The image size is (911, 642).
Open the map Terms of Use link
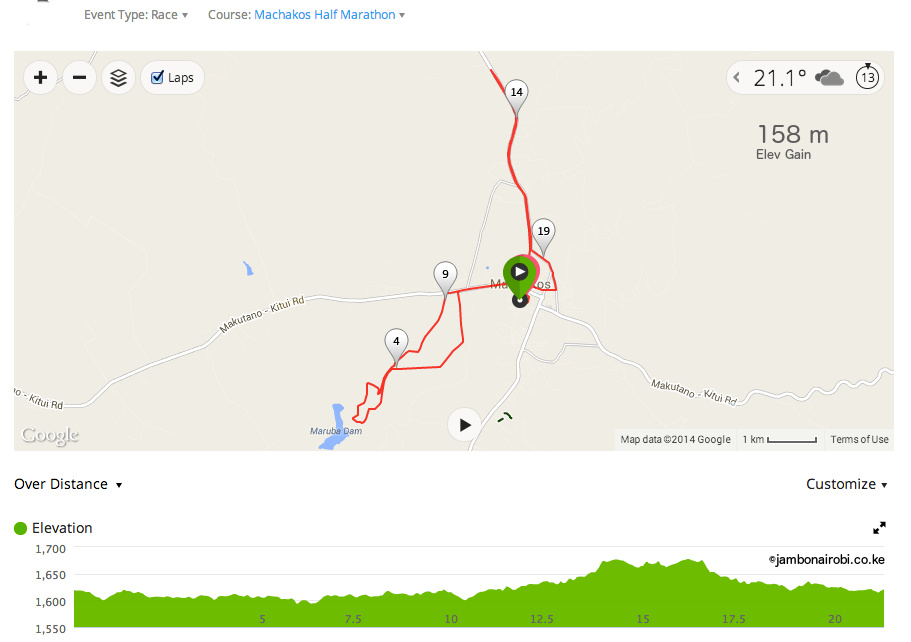859,439
